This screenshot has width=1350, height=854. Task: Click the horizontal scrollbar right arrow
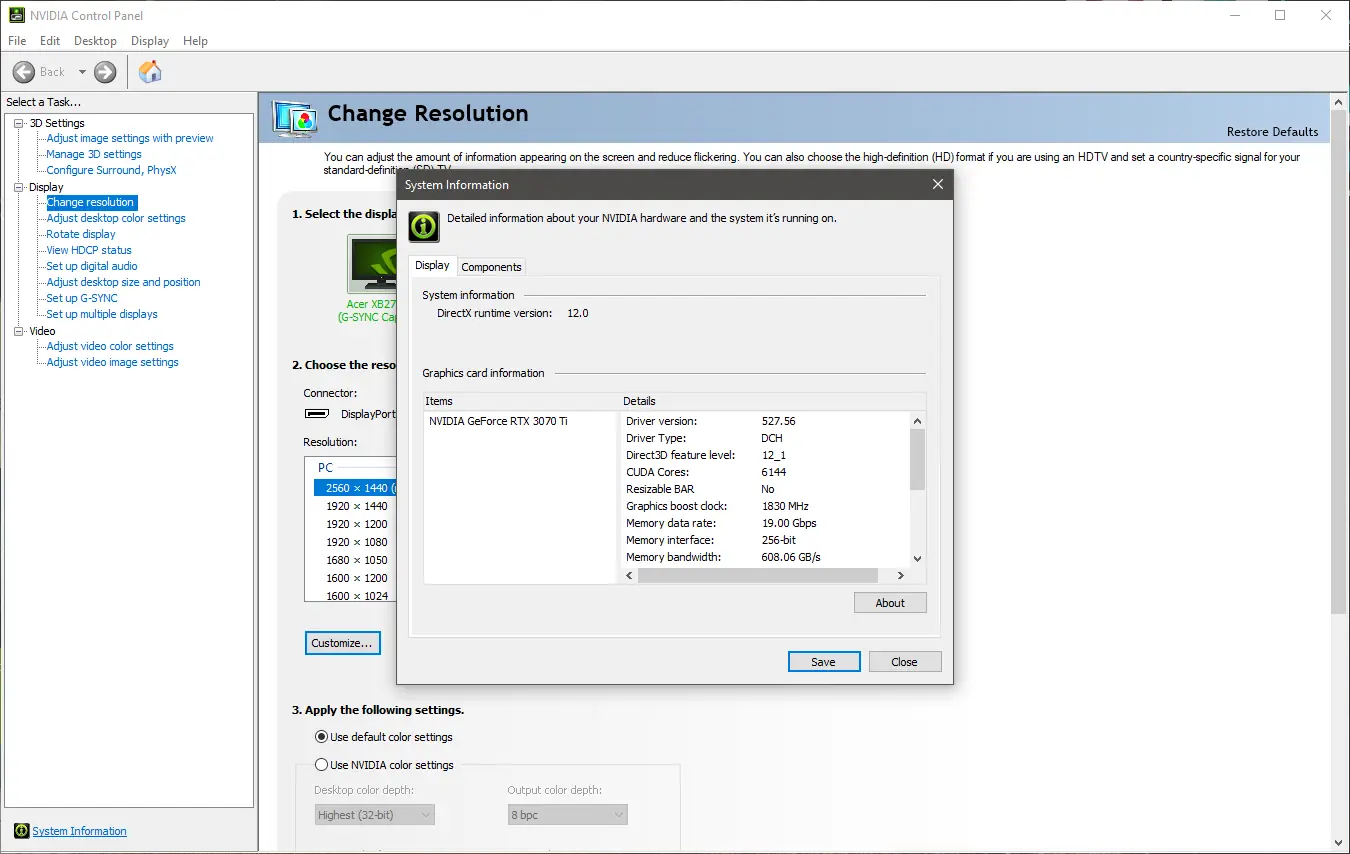[901, 576]
